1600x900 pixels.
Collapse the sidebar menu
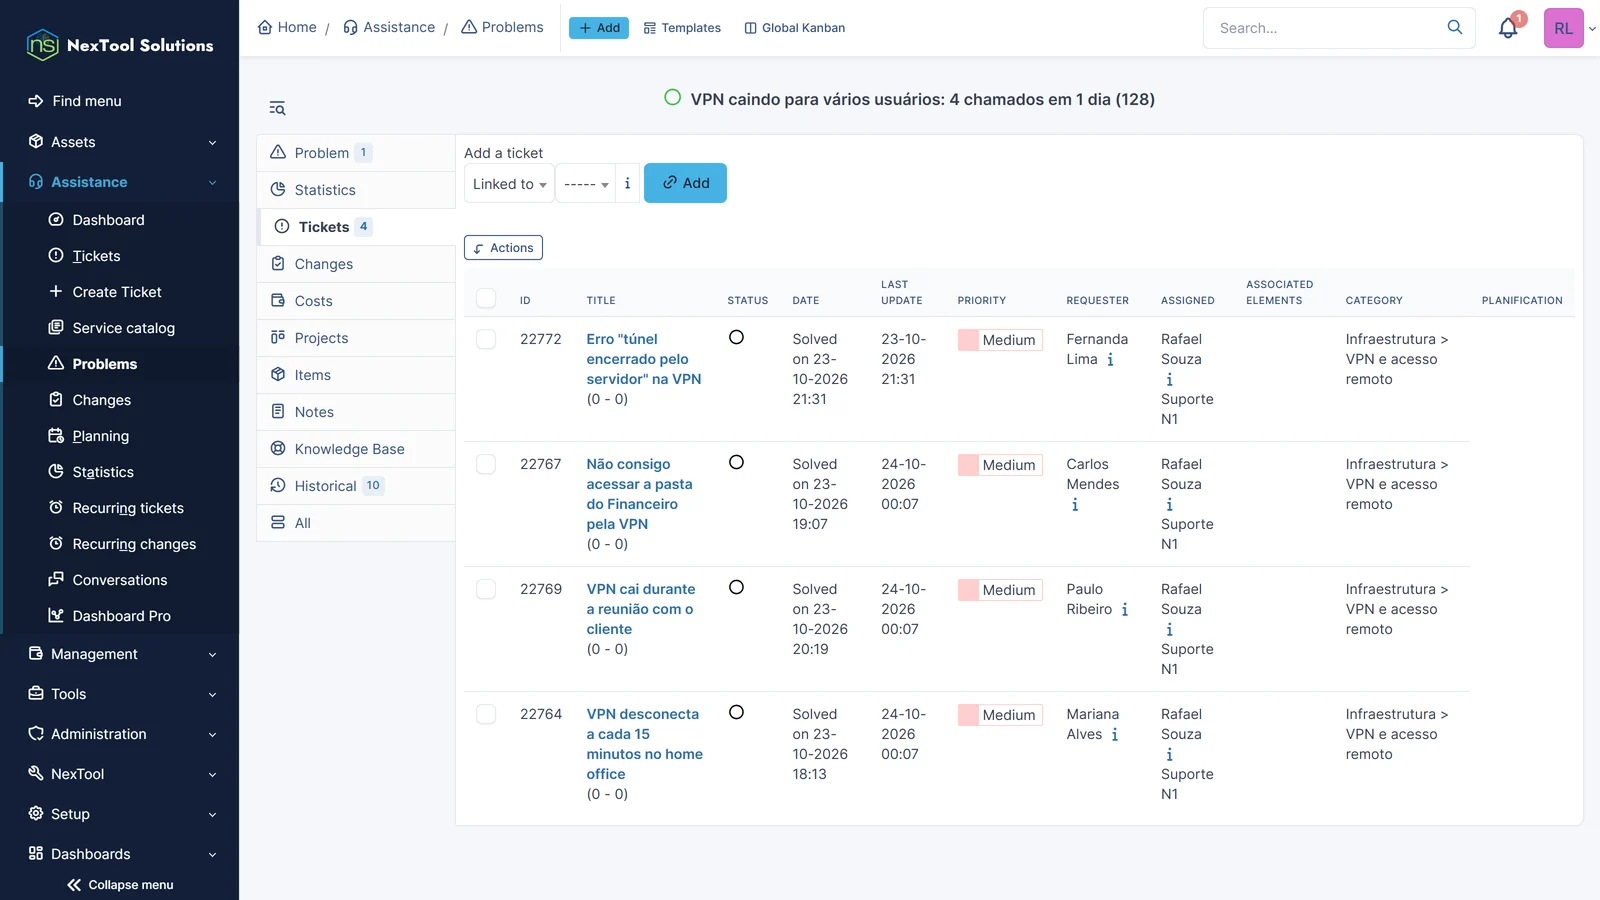(120, 885)
